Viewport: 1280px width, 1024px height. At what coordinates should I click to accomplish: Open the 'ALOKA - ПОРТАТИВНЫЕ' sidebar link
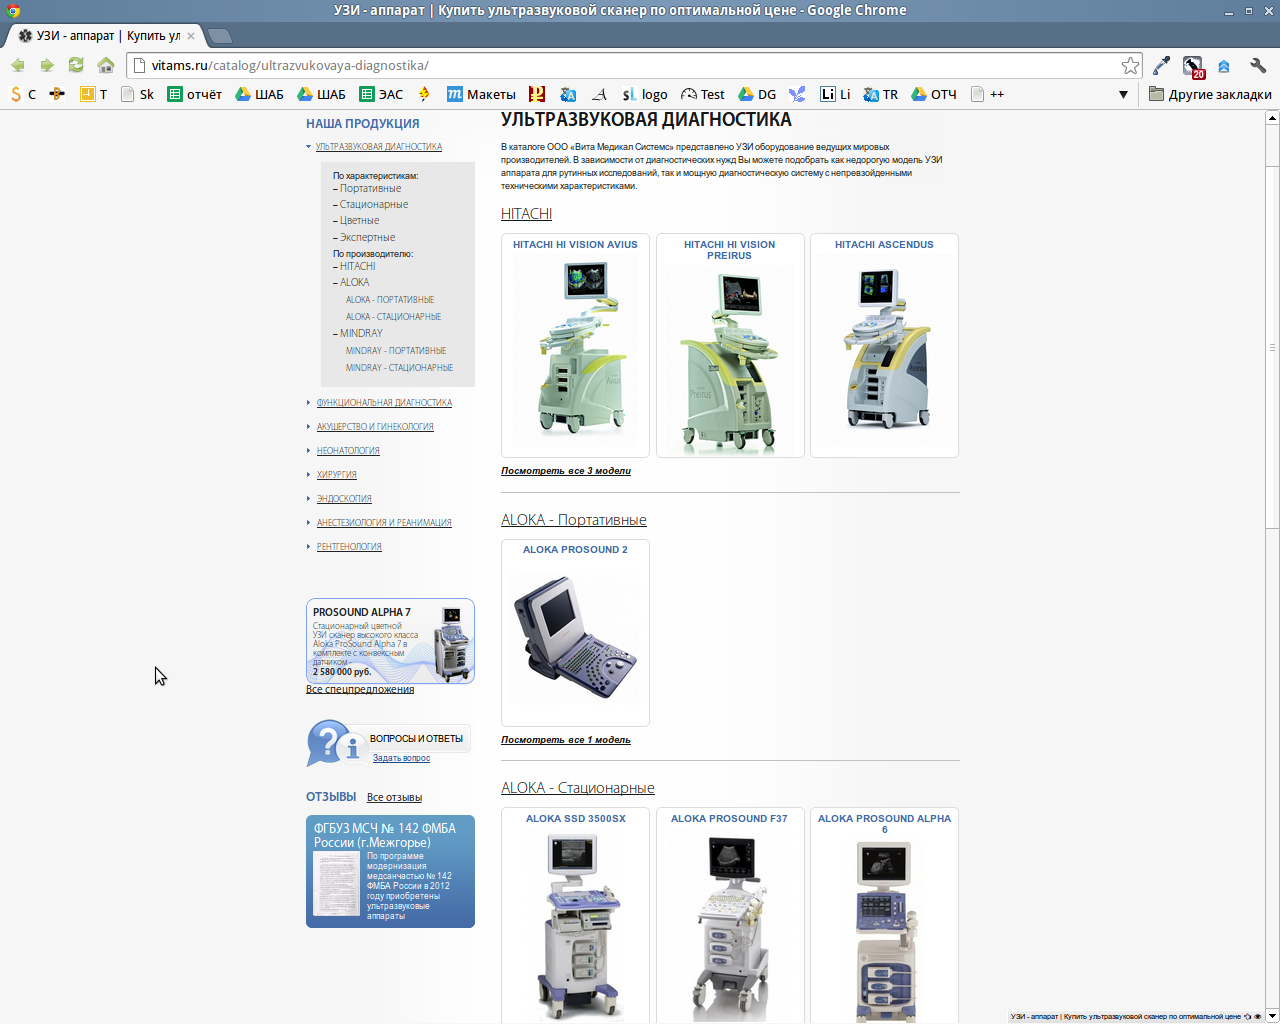point(390,300)
